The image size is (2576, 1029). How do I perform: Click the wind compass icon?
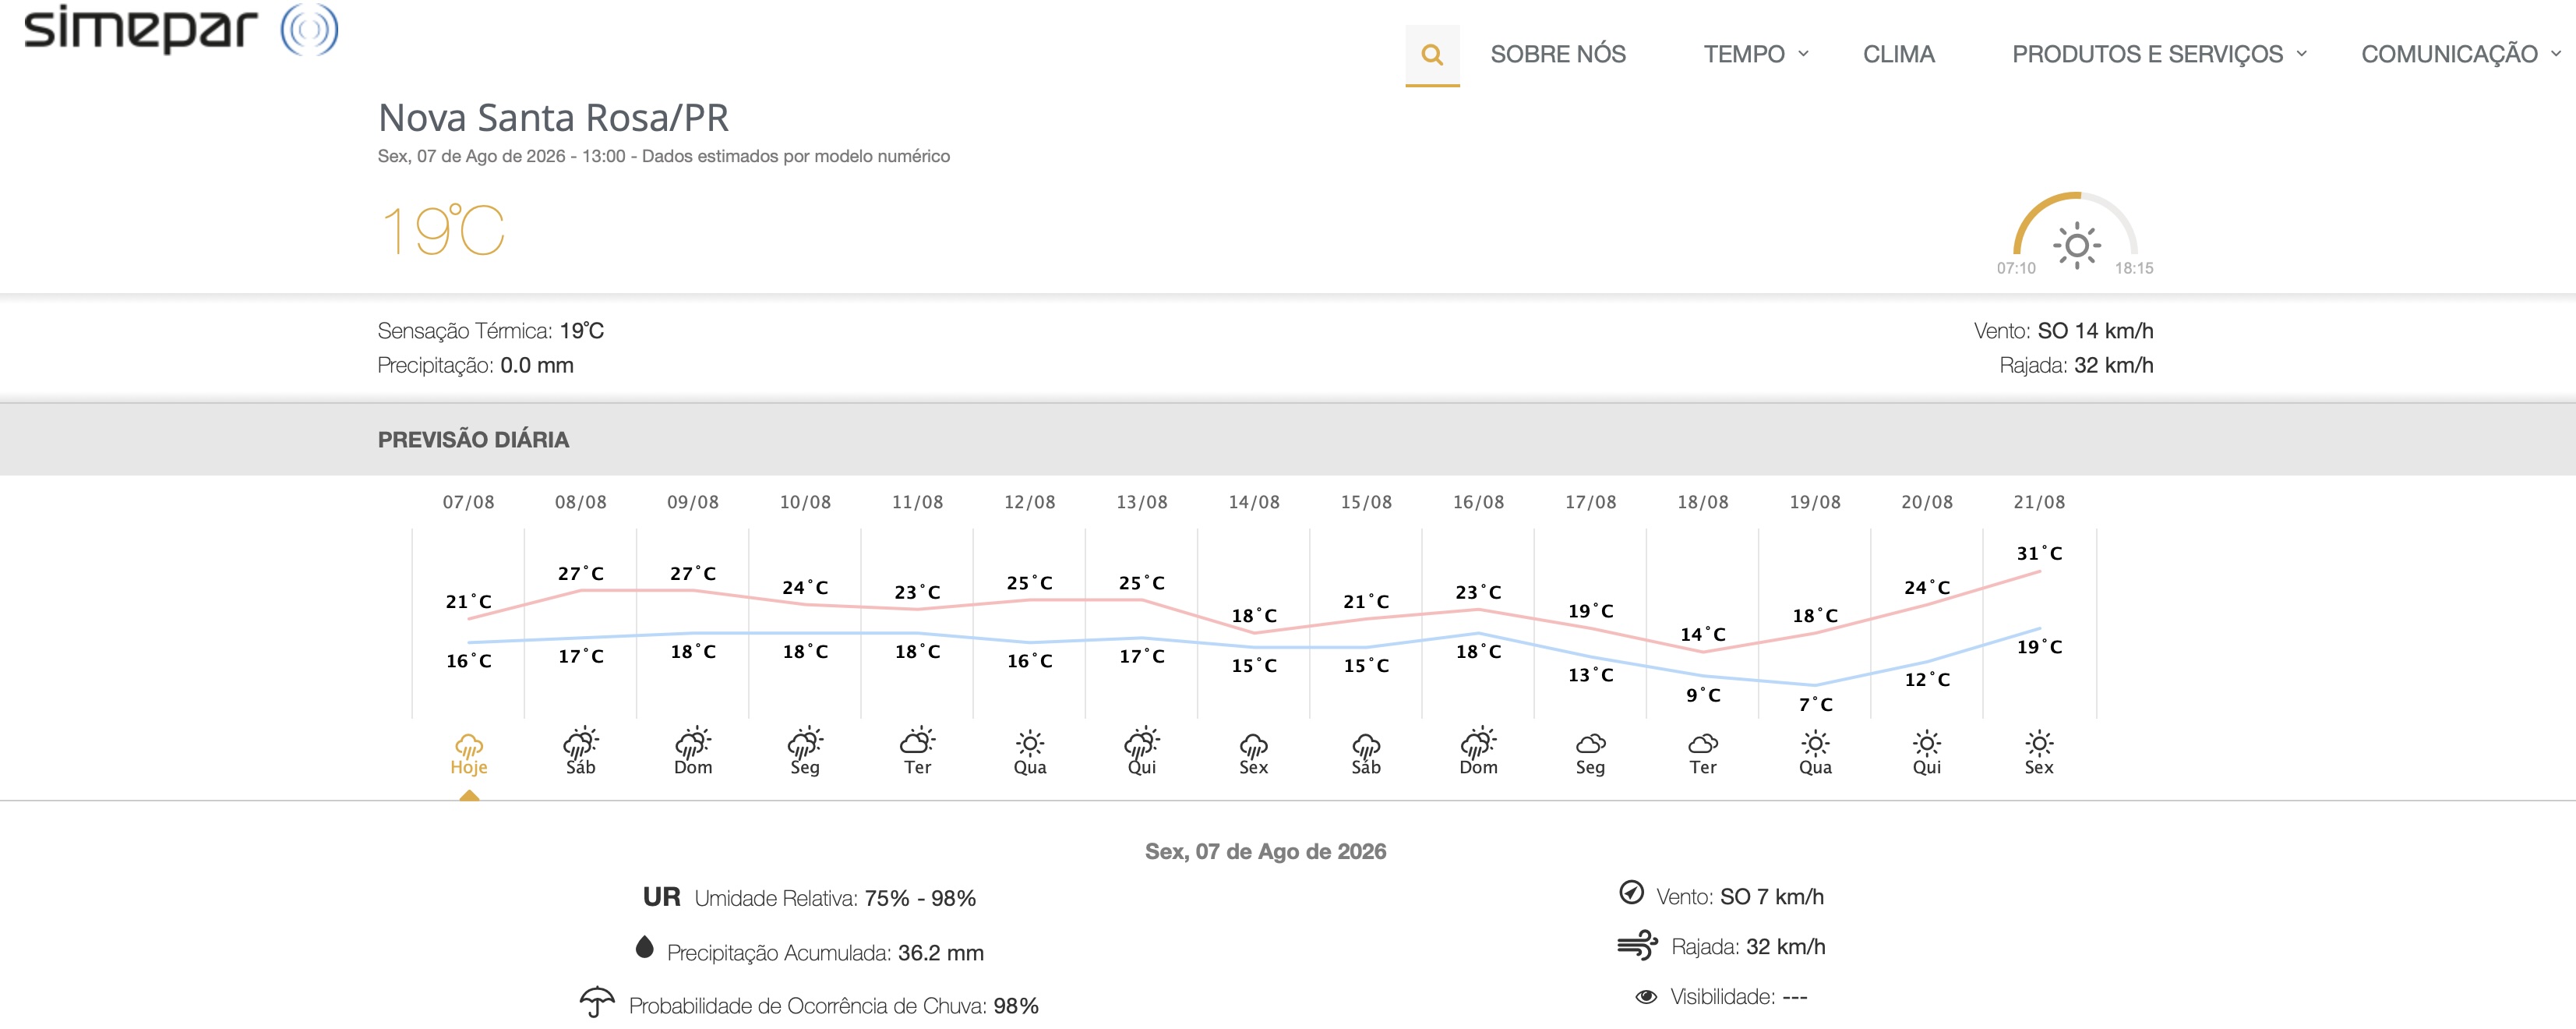tap(1631, 892)
